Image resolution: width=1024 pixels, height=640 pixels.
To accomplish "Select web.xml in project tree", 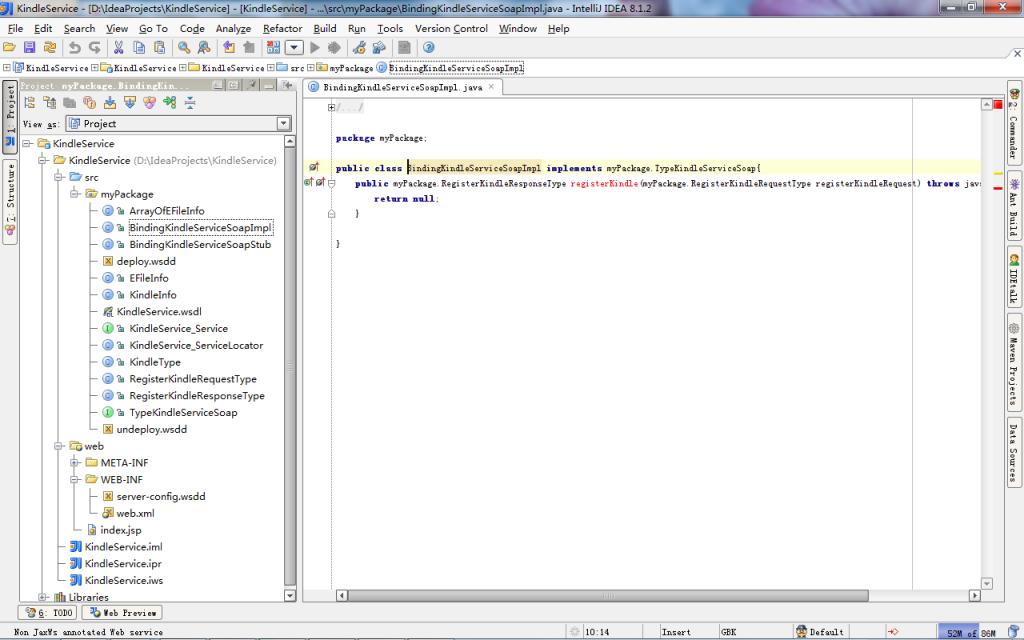I will pyautogui.click(x=135, y=513).
